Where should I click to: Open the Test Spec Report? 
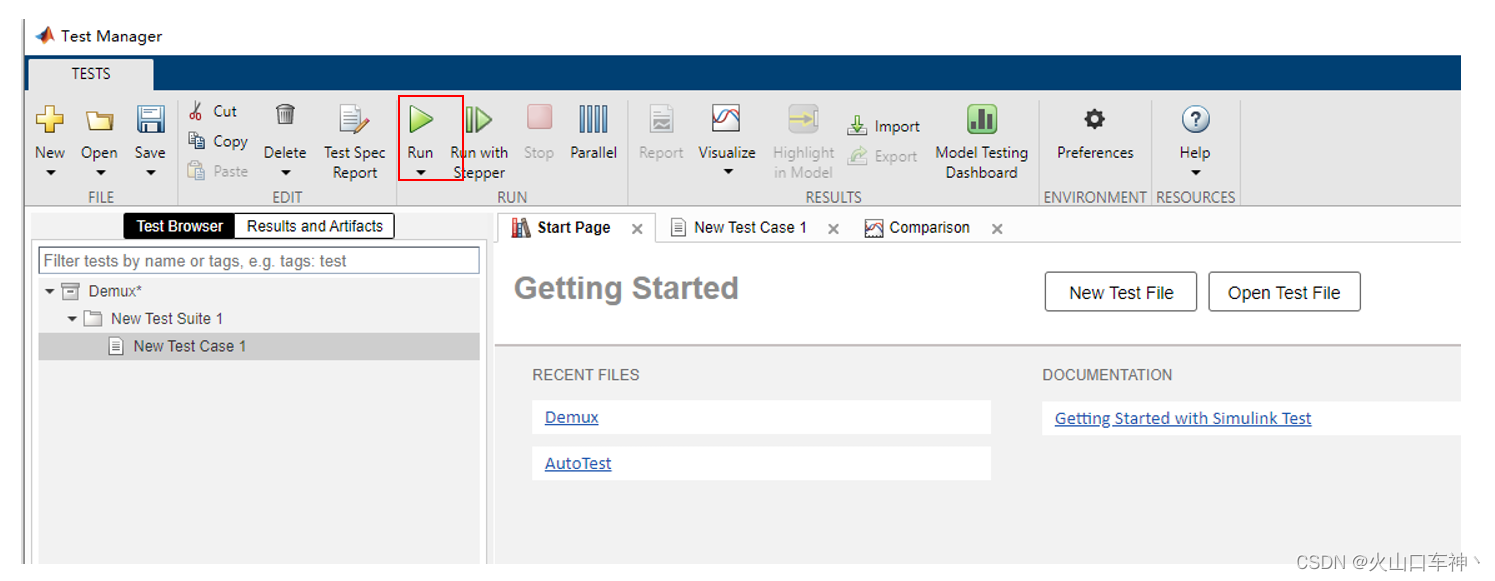coord(354,140)
